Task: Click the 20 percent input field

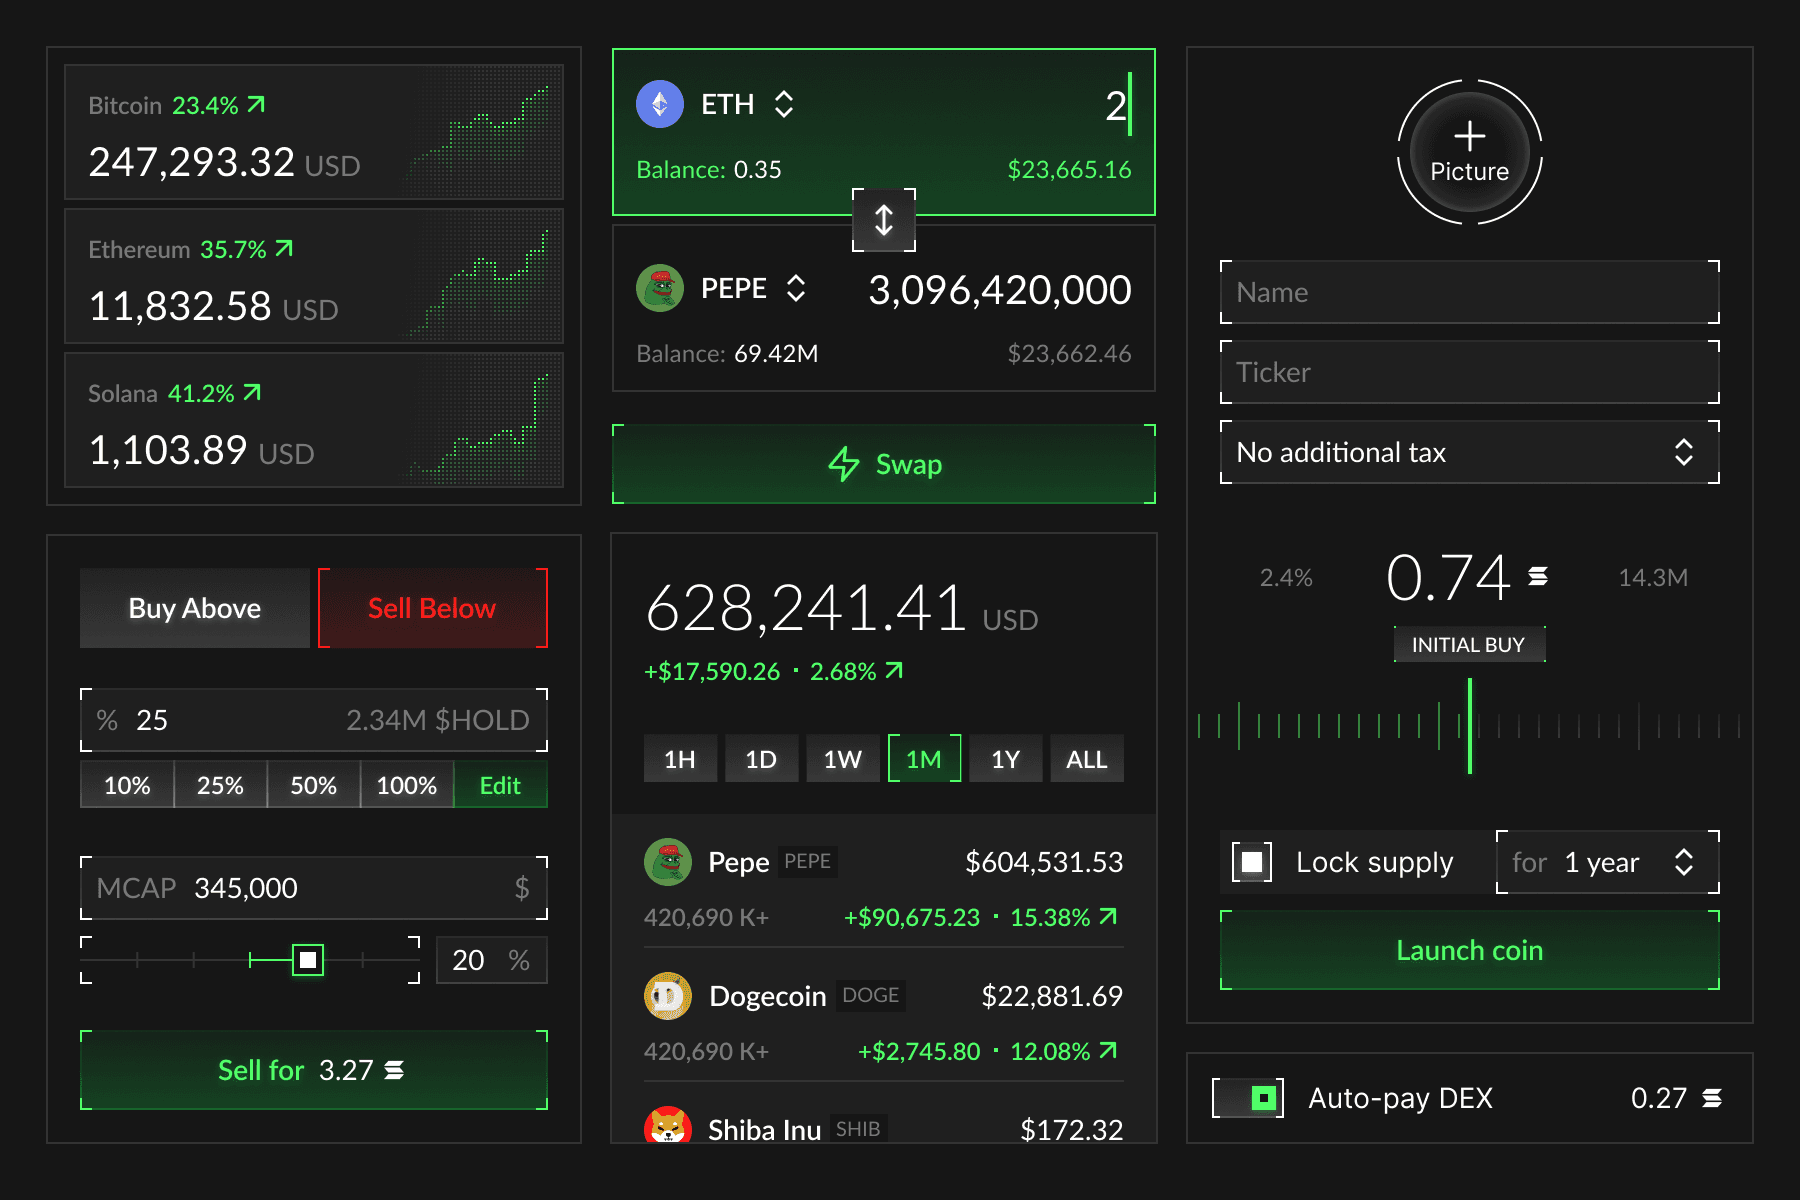Action: (x=492, y=960)
